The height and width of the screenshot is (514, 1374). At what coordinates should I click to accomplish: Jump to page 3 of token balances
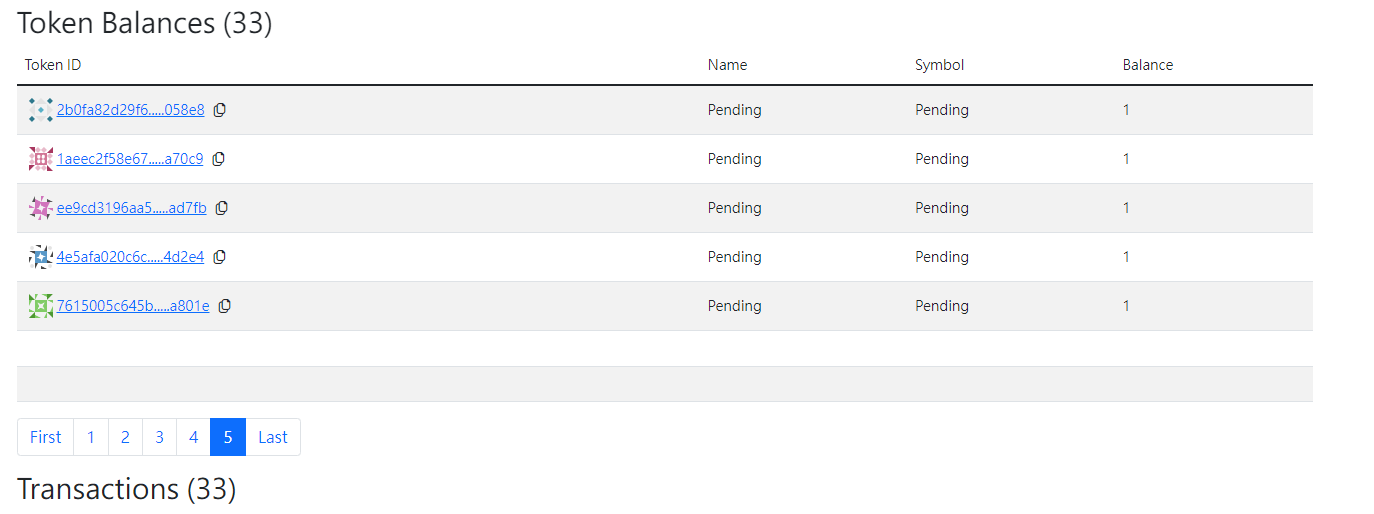pyautogui.click(x=159, y=437)
